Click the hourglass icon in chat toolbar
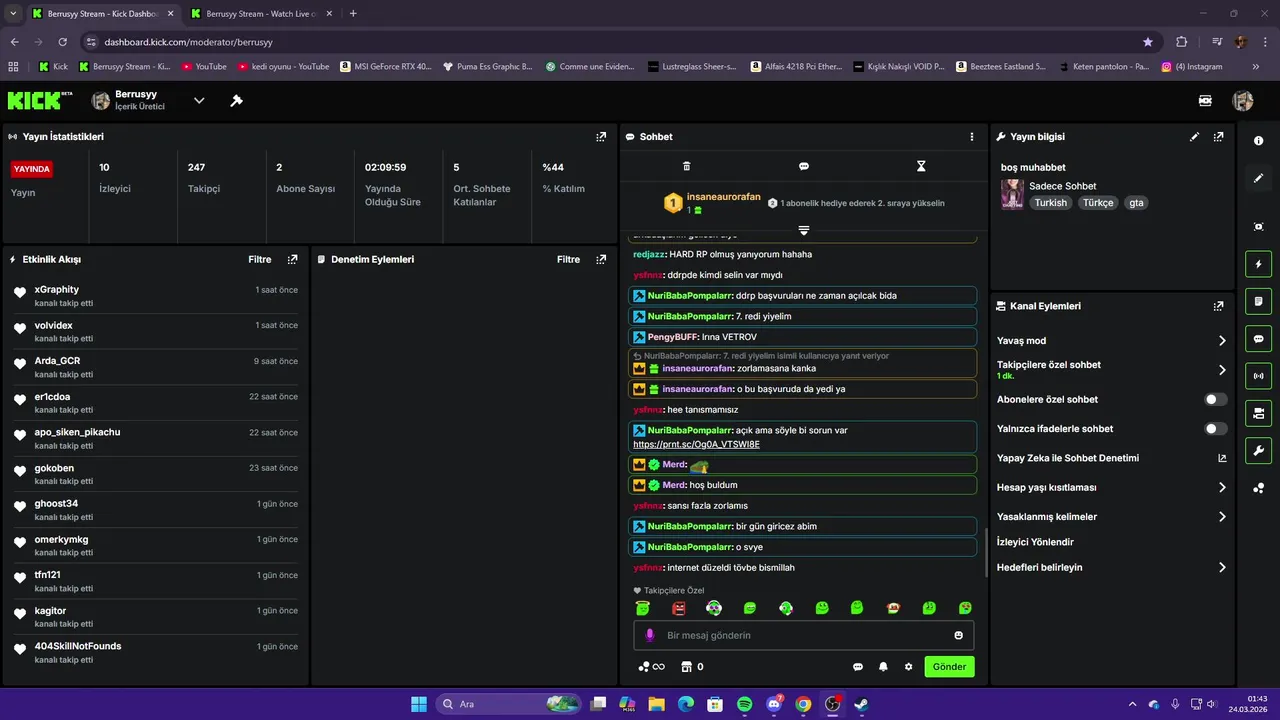This screenshot has height=720, width=1280. [921, 166]
